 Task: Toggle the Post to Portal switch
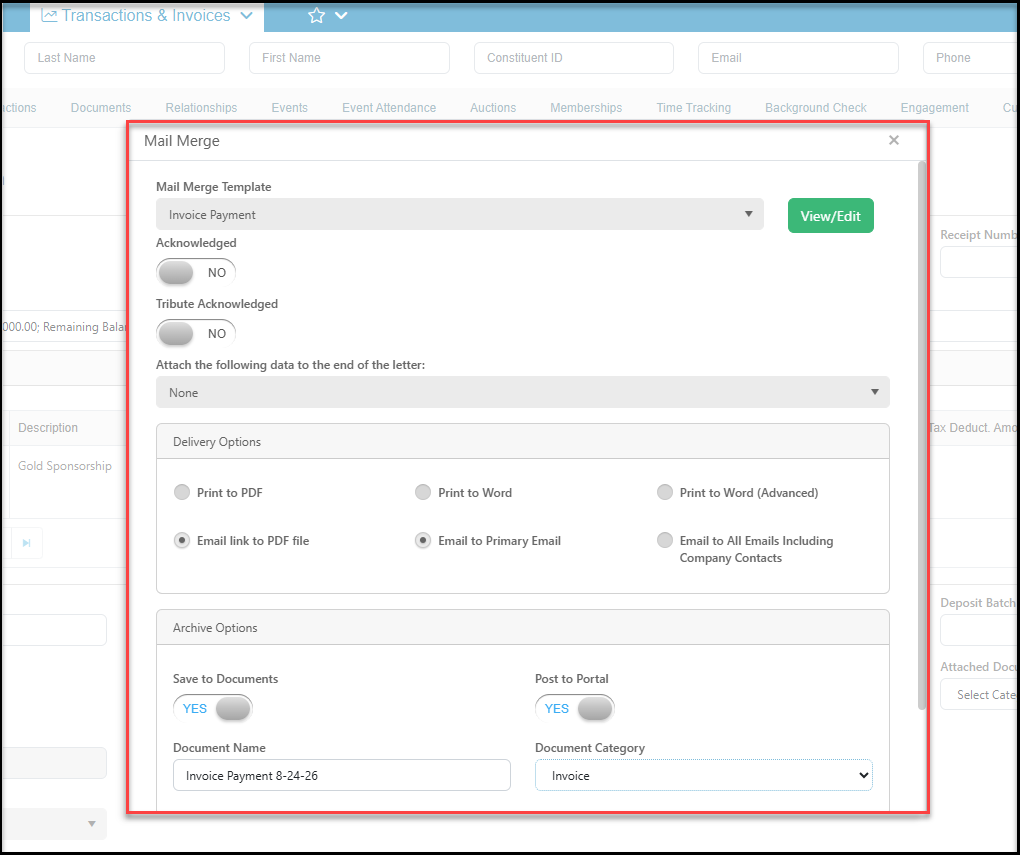(574, 708)
